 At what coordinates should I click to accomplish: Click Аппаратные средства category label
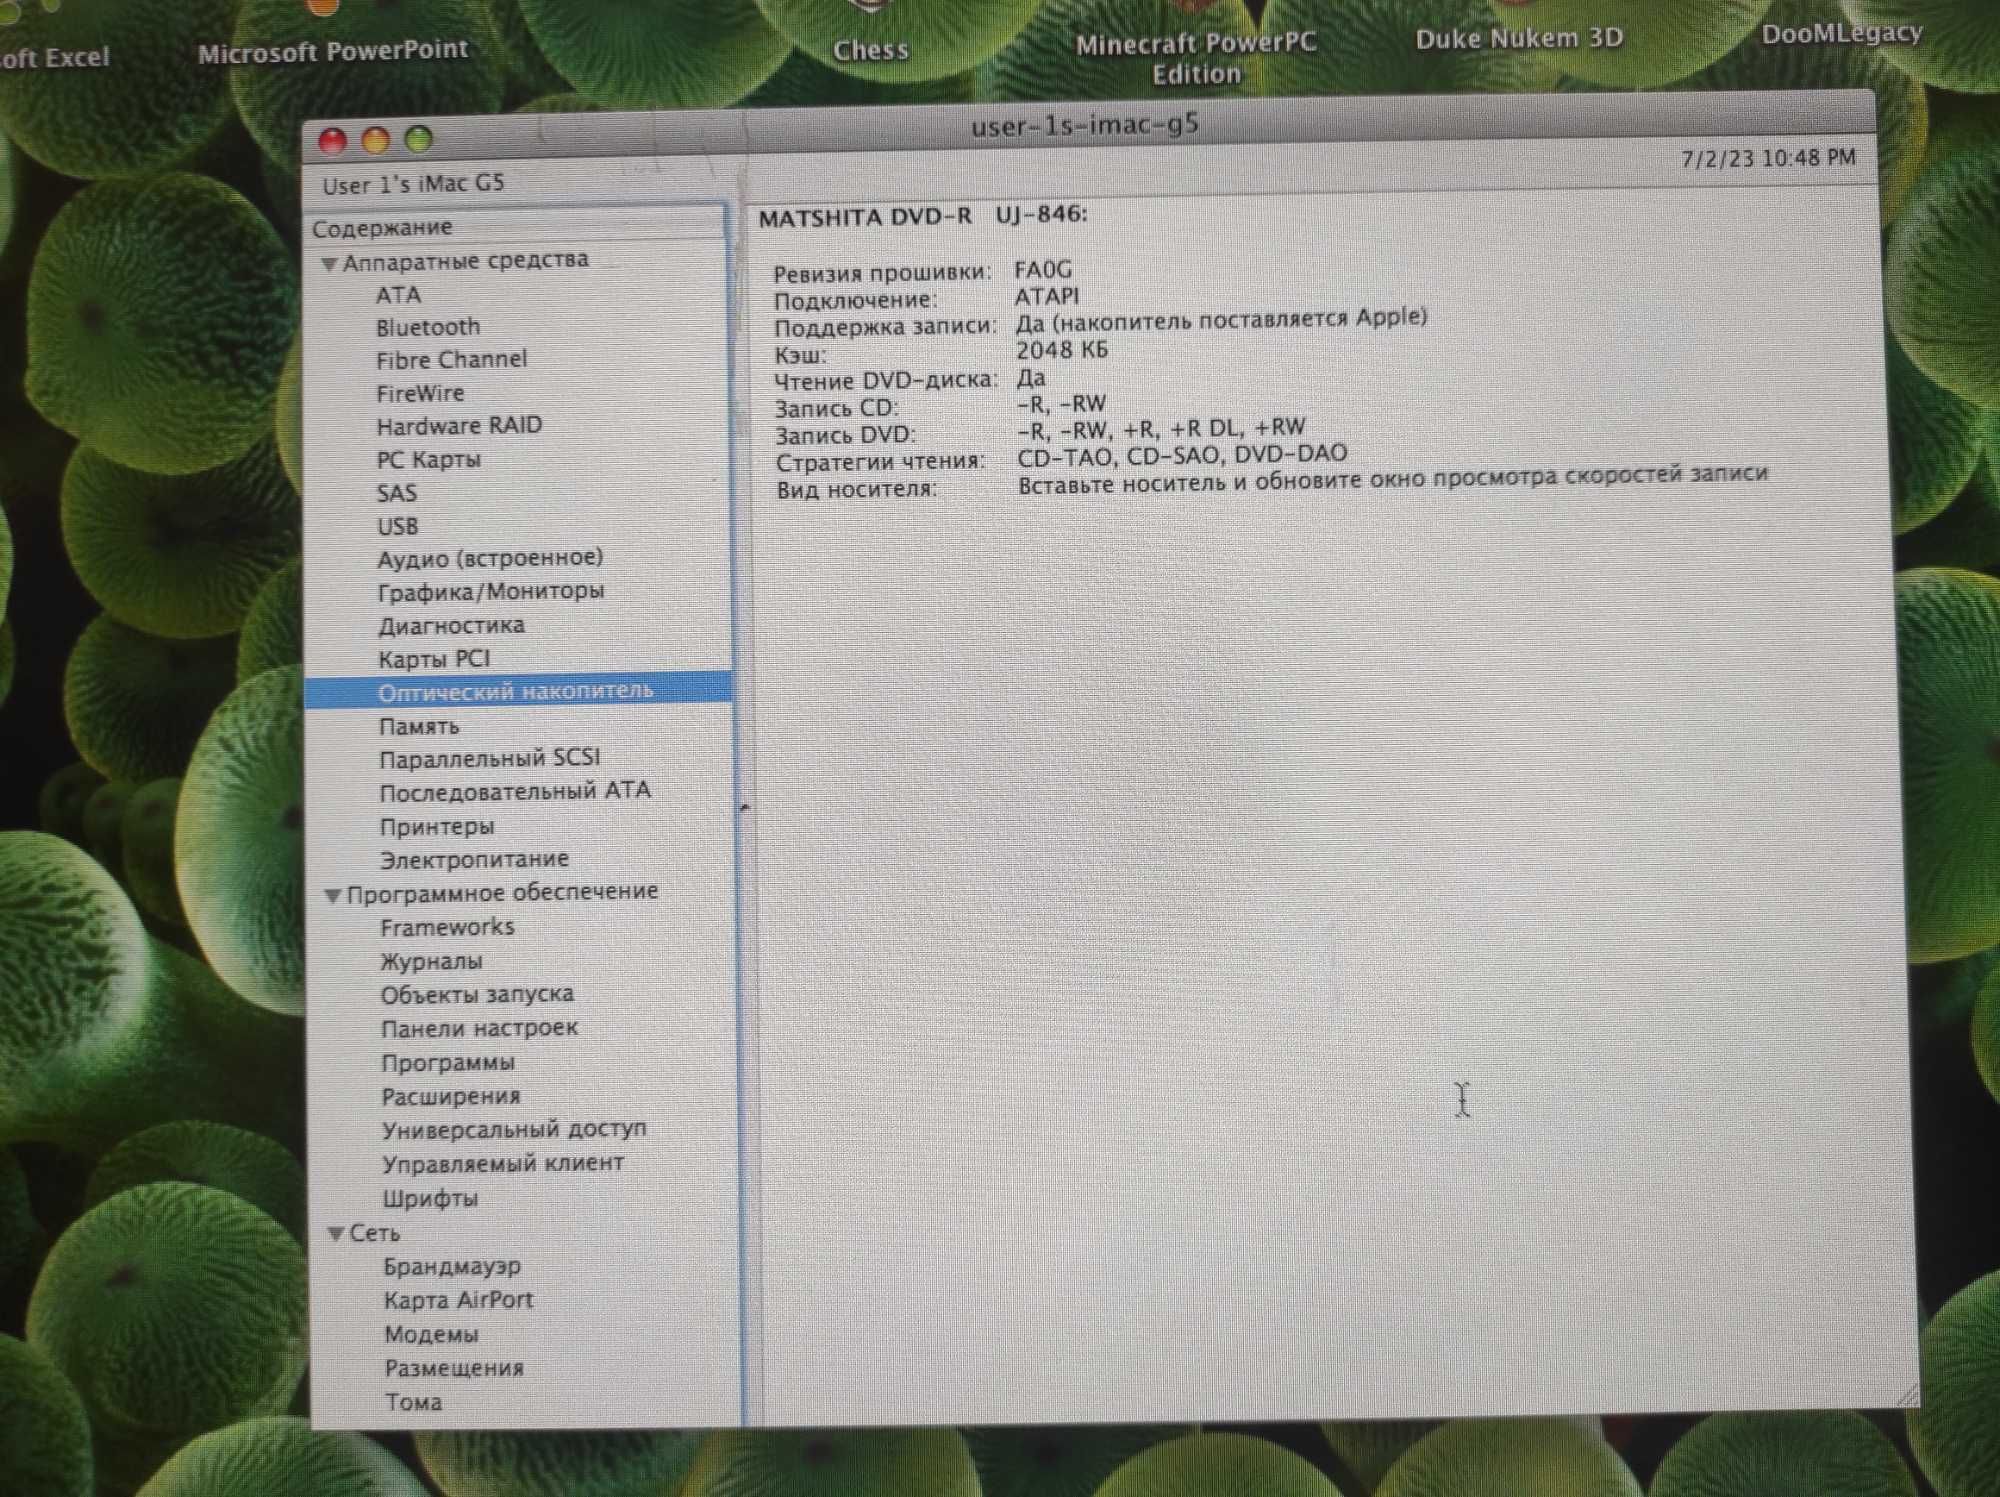coord(465,261)
